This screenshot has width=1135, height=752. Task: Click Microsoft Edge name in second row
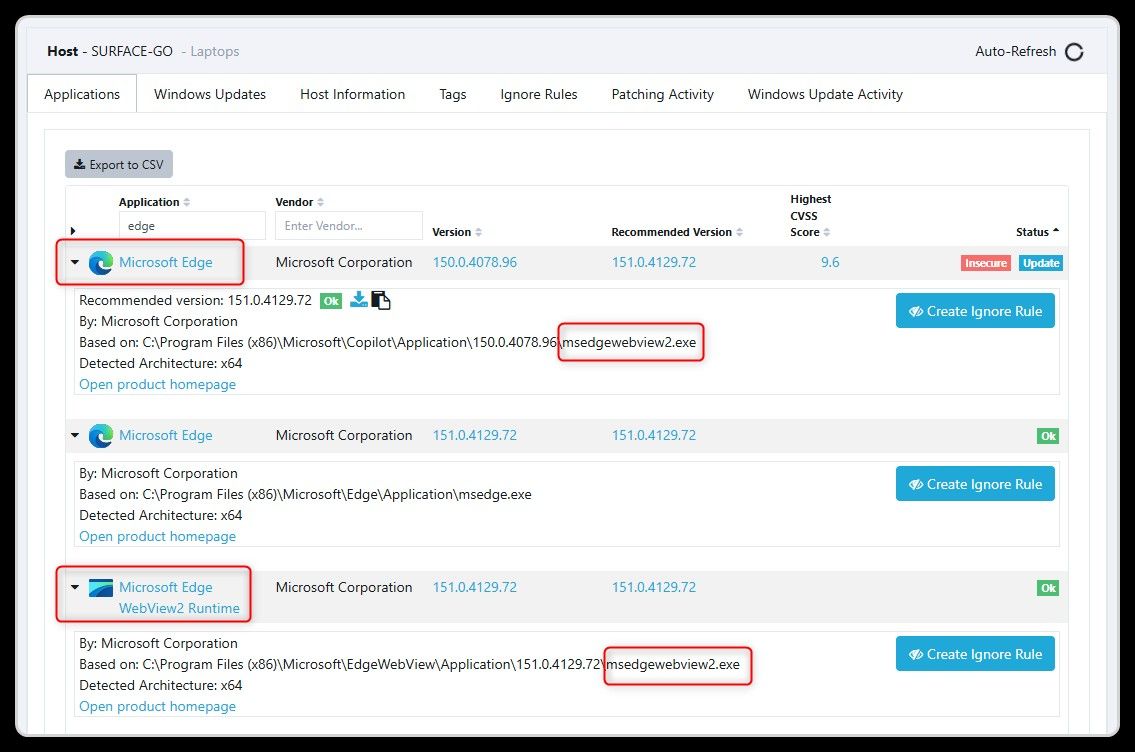point(166,435)
